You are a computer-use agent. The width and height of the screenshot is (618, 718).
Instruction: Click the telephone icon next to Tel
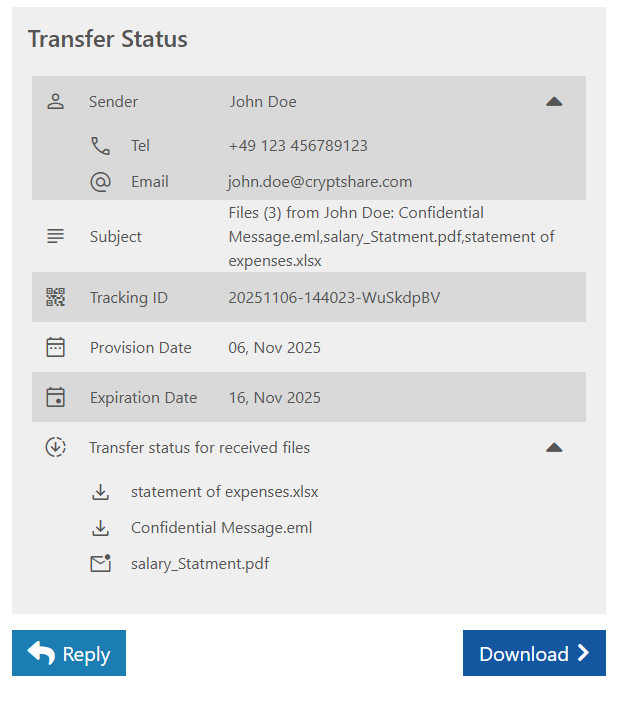[100, 146]
